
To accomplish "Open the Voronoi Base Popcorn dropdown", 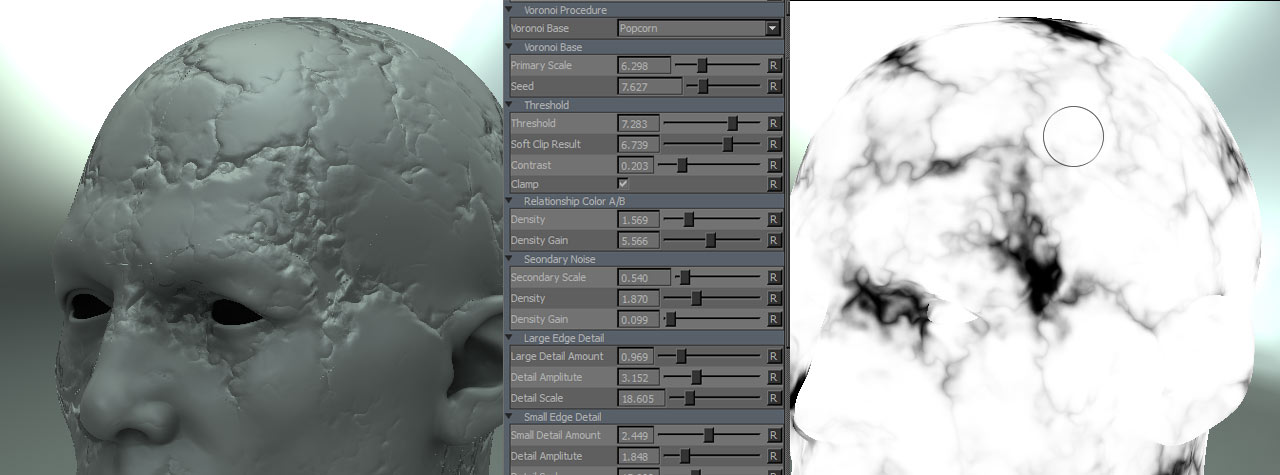I will tap(772, 29).
